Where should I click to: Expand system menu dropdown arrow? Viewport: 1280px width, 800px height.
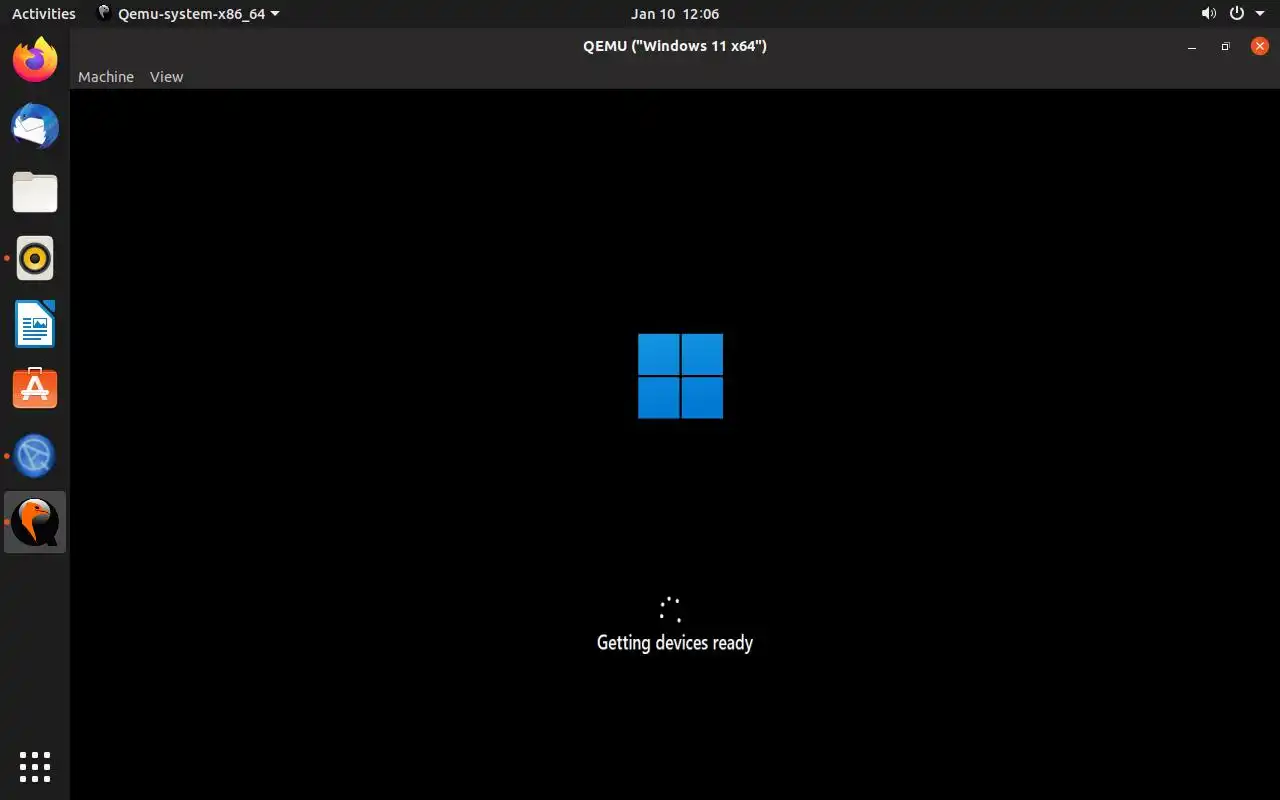point(1260,14)
